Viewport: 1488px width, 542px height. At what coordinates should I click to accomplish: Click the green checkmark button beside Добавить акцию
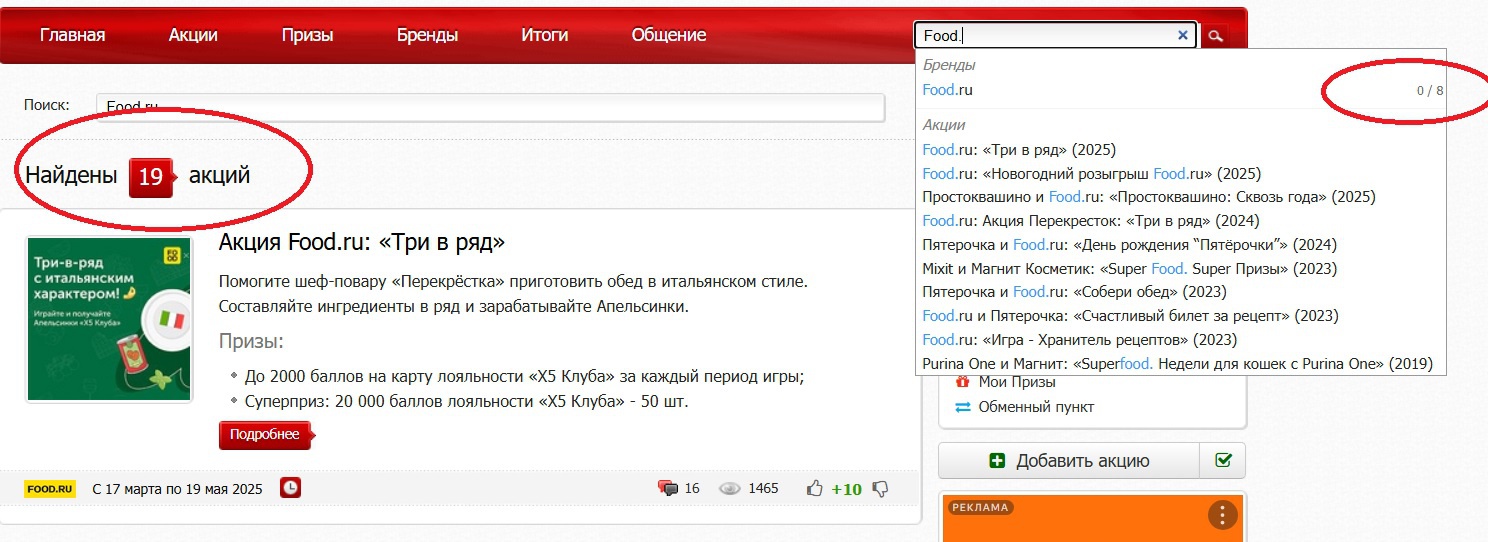pos(1222,461)
